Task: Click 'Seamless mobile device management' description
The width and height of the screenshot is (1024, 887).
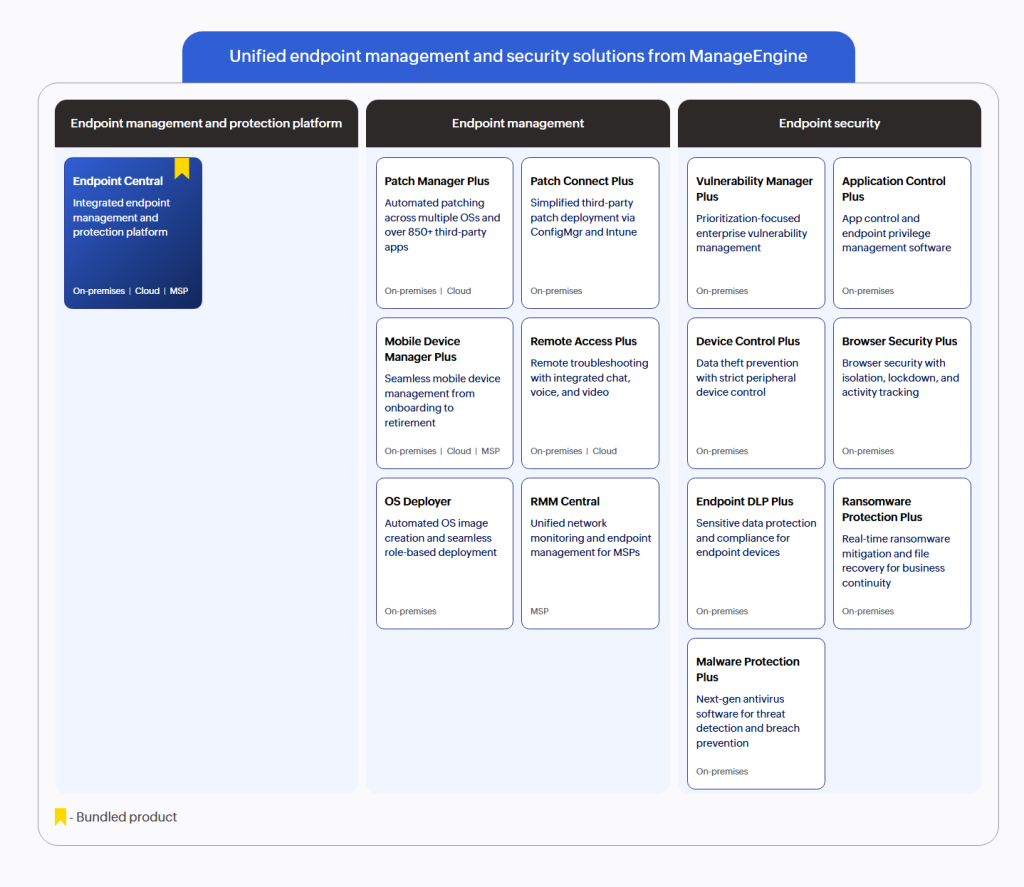Action: click(x=442, y=400)
